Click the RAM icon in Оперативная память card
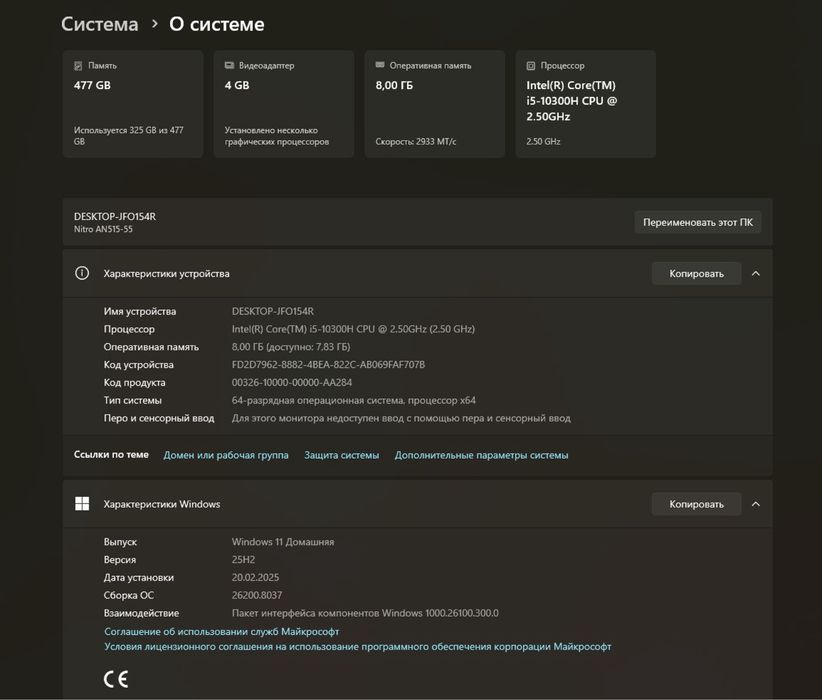This screenshot has height=700, width=822. tap(380, 64)
